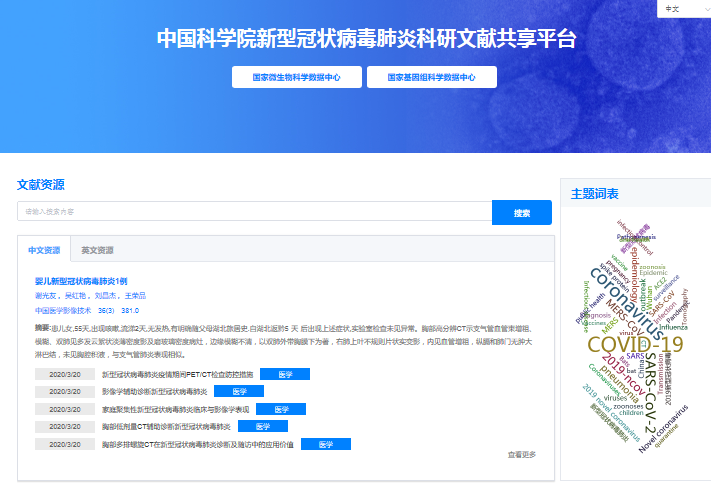The height and width of the screenshot is (493, 711).
Task: Click 国家微生物科学数据中心 button
Action: (x=295, y=77)
